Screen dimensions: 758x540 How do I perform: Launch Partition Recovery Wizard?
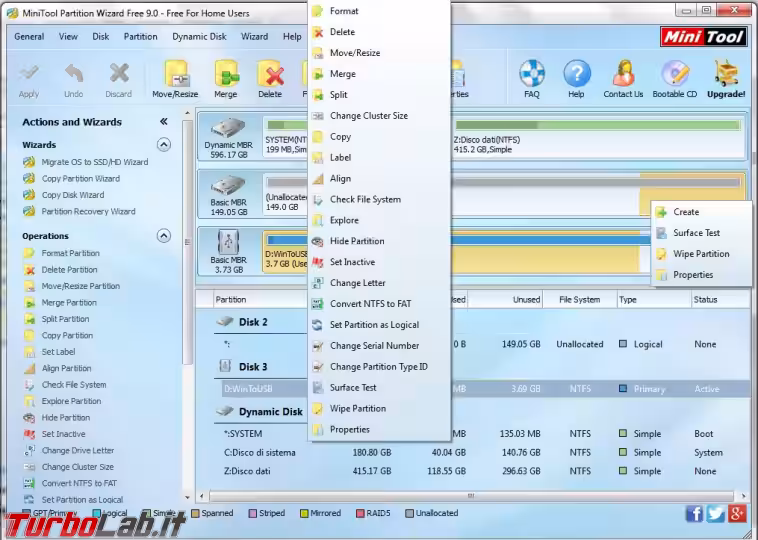click(x=79, y=211)
